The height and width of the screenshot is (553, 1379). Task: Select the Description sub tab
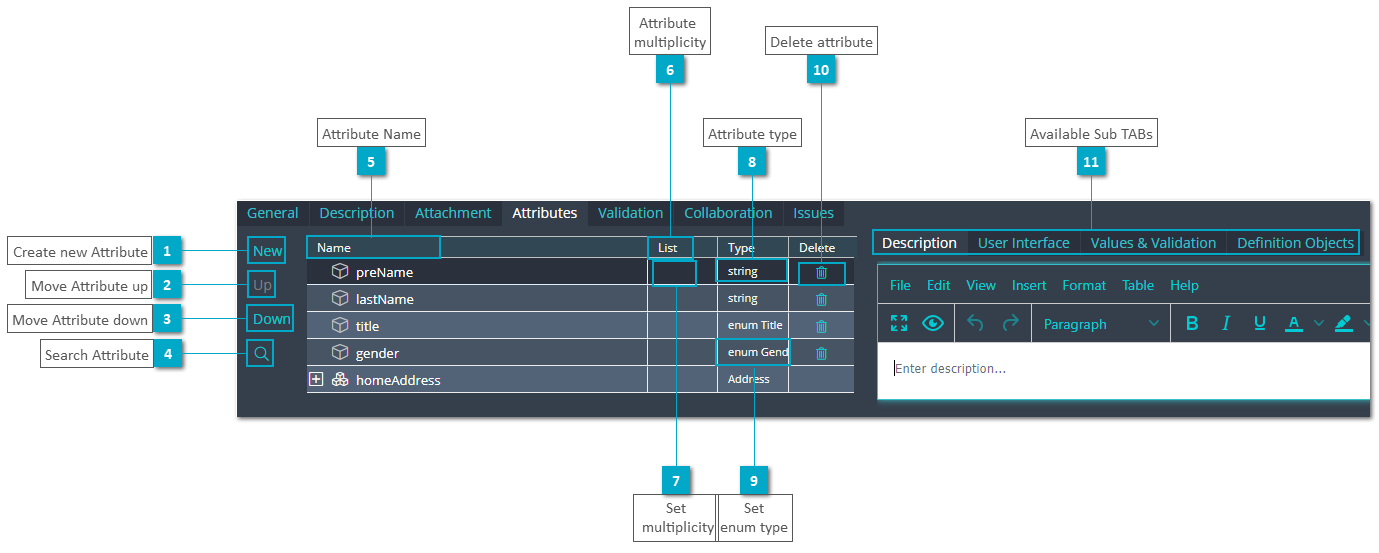[x=919, y=243]
